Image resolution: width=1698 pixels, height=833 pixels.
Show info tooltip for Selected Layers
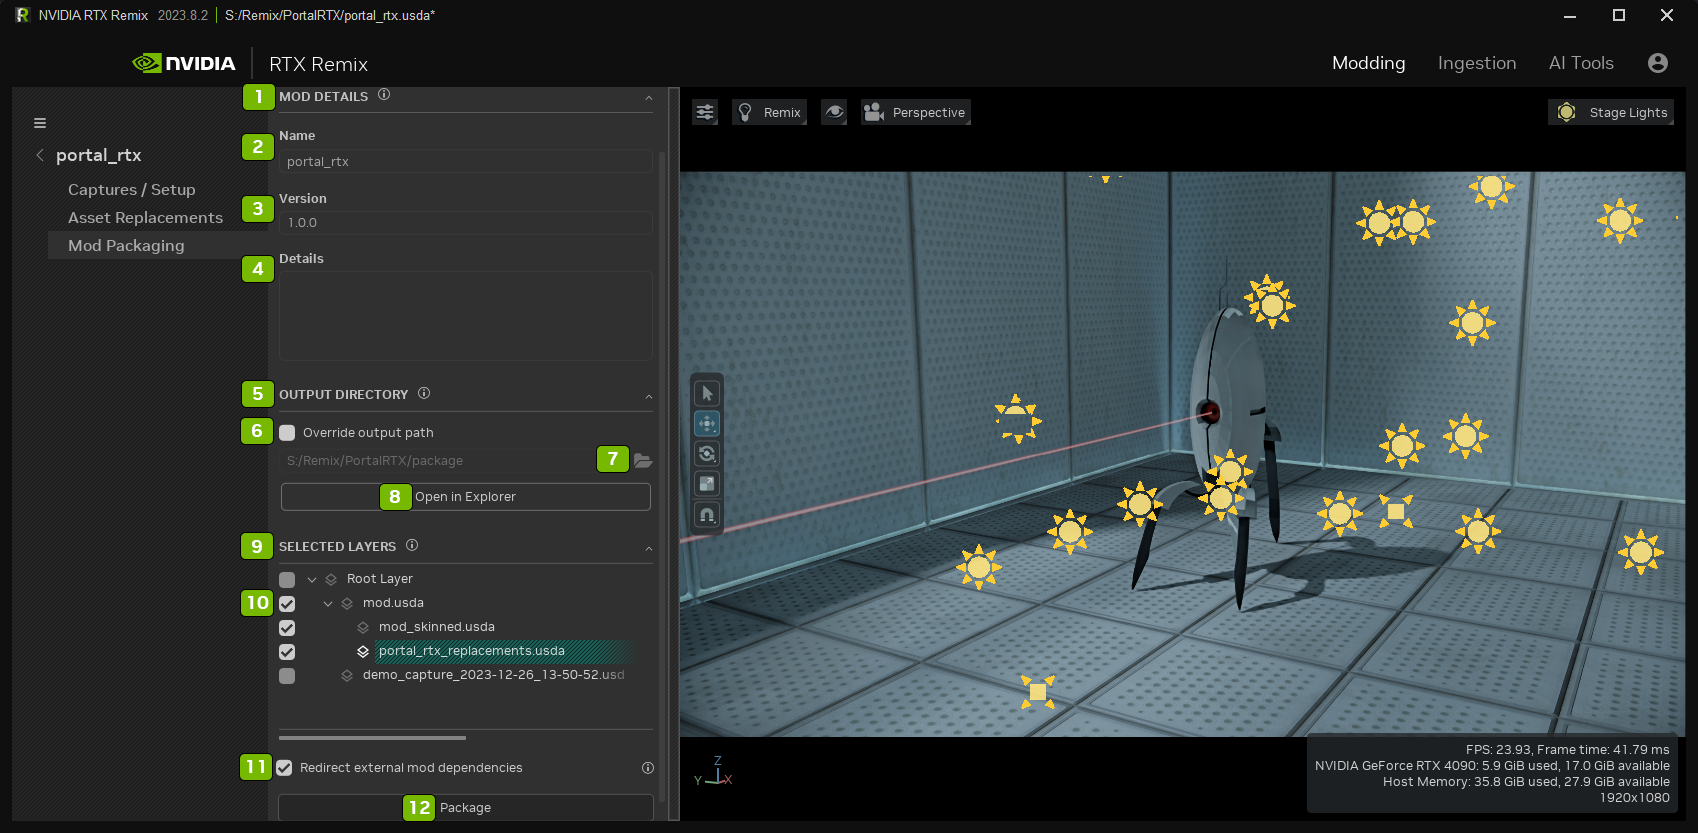coord(412,545)
